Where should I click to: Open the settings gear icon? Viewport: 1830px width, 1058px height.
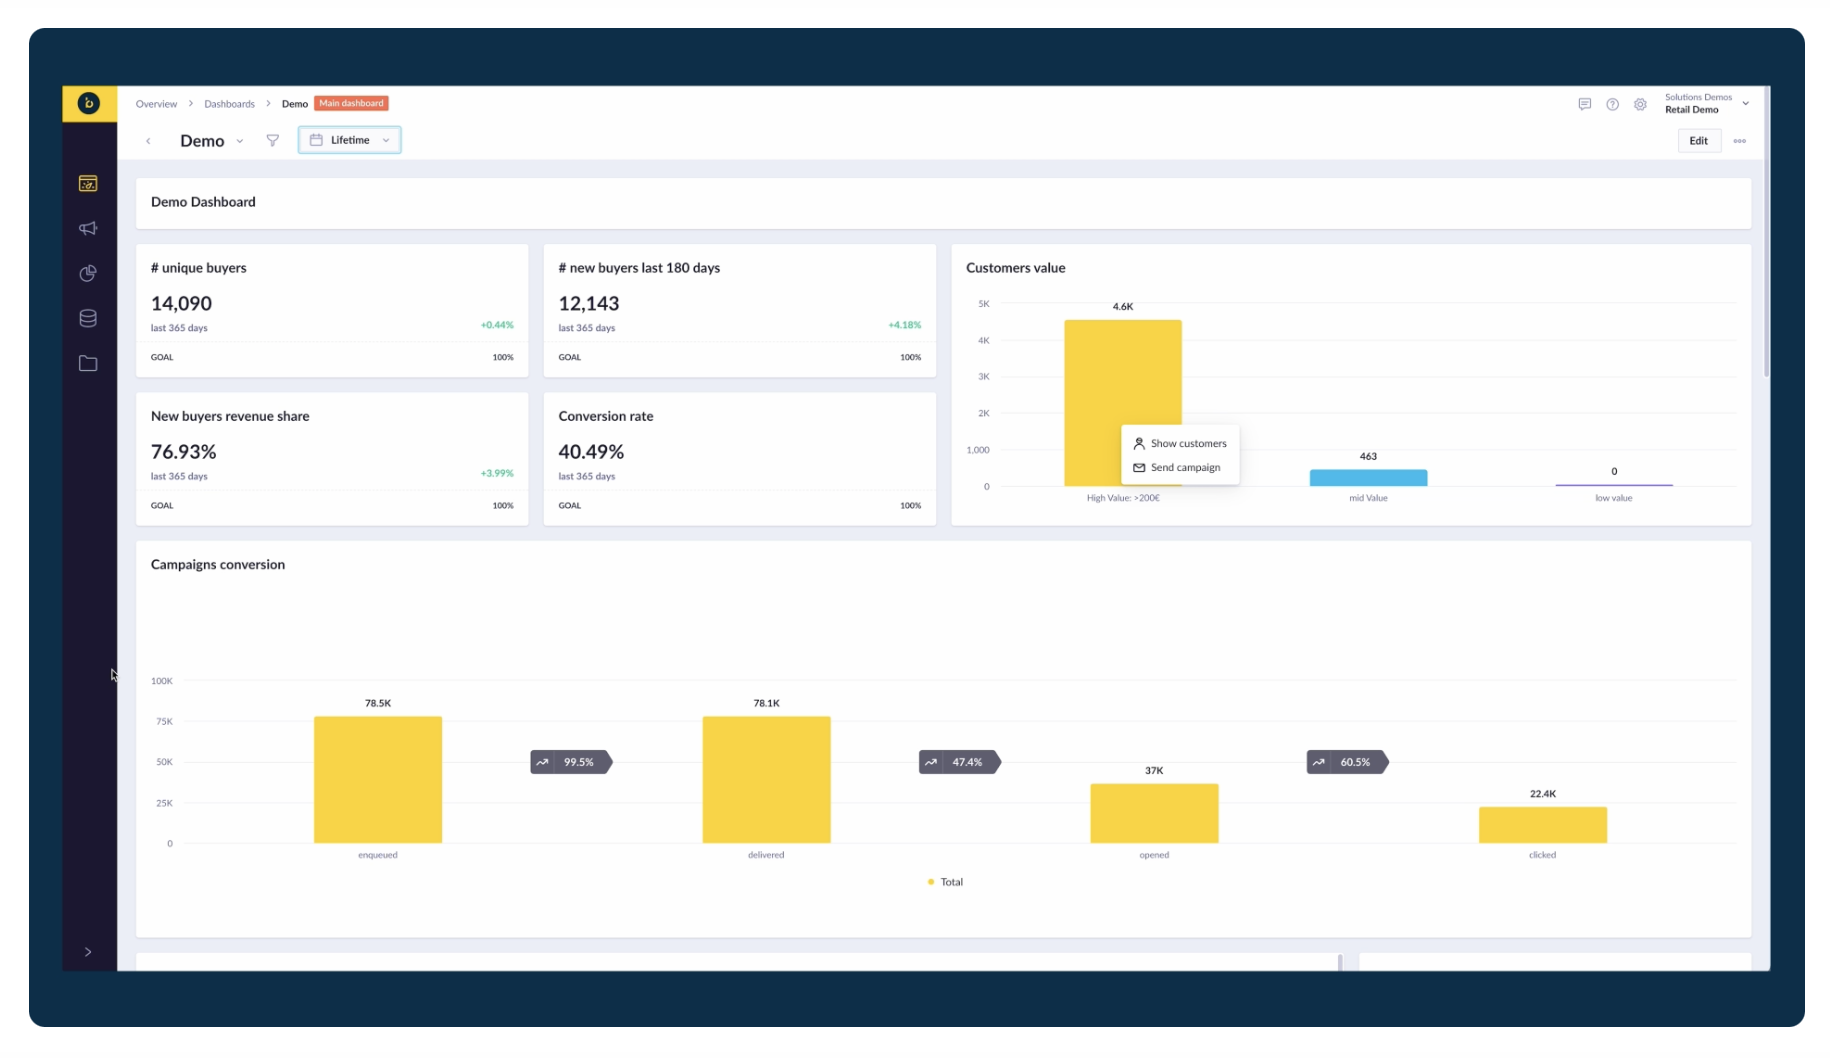(1640, 104)
